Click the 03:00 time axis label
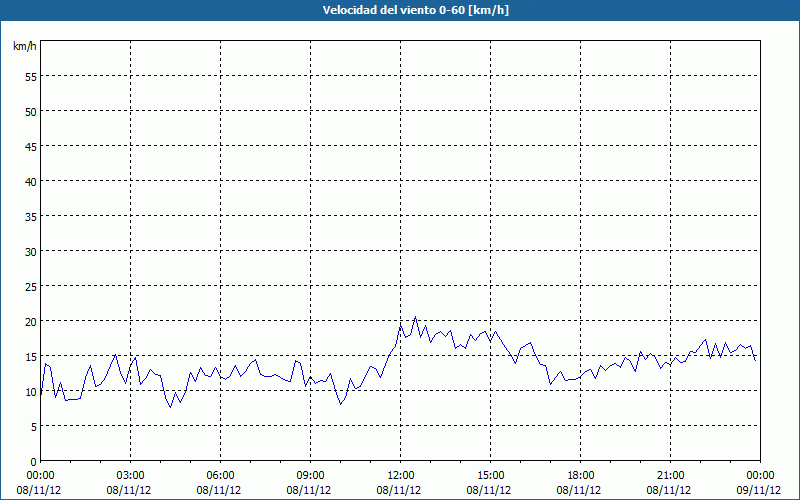The image size is (800, 500). pyautogui.click(x=131, y=476)
